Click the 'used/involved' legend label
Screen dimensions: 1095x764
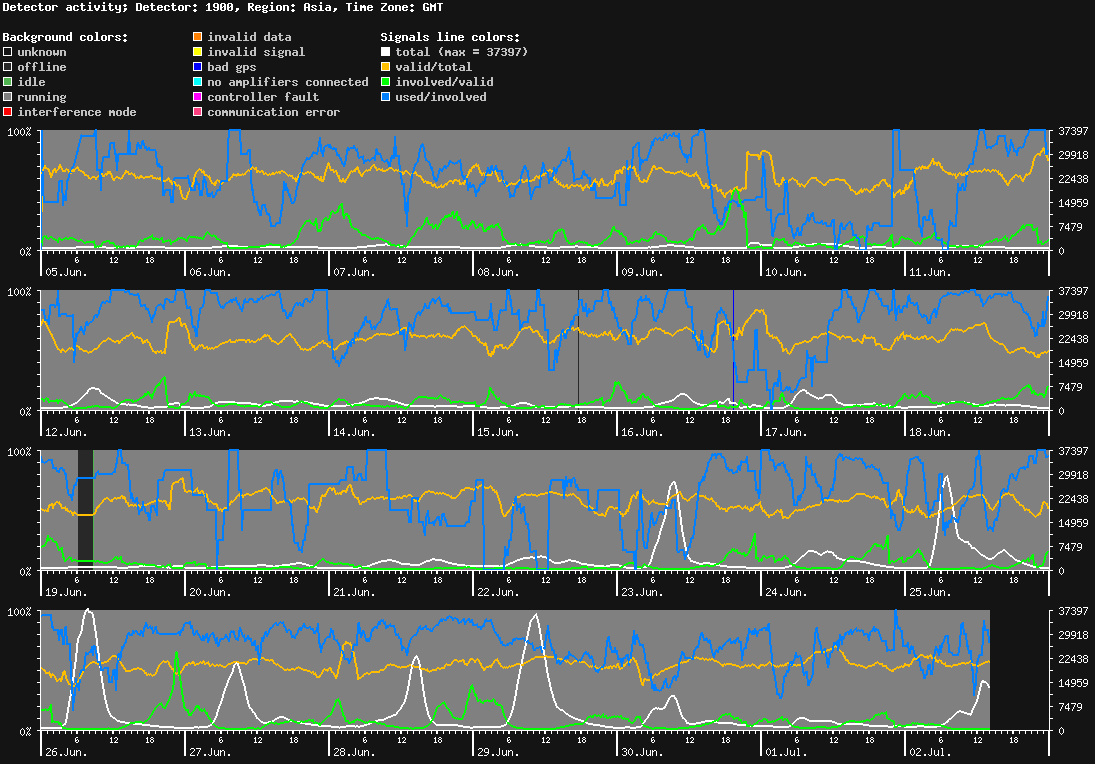tap(441, 97)
